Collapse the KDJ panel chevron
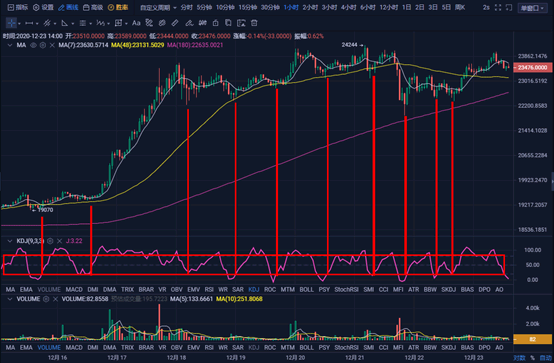The image size is (554, 363). pos(10,241)
